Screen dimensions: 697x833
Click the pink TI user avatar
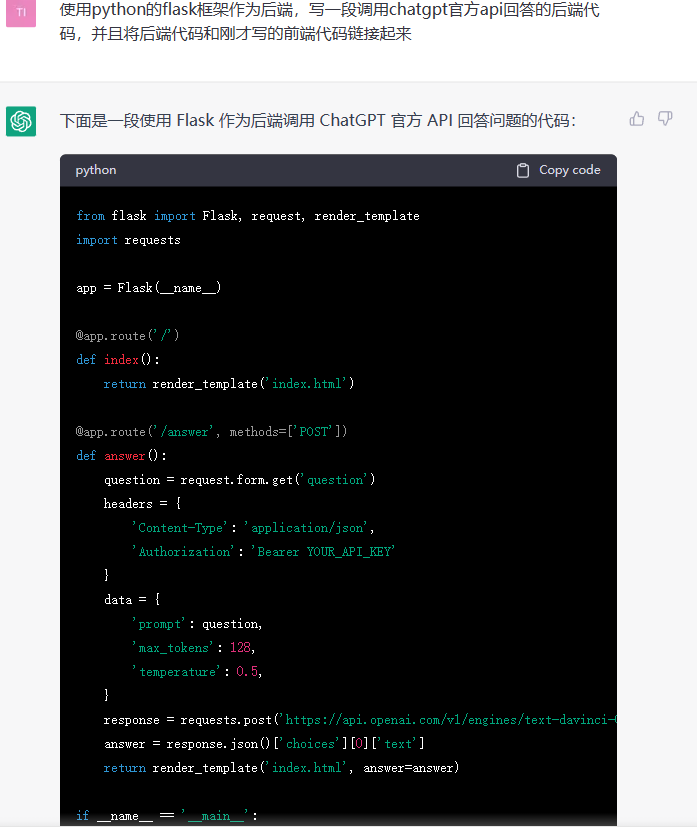tap(21, 13)
